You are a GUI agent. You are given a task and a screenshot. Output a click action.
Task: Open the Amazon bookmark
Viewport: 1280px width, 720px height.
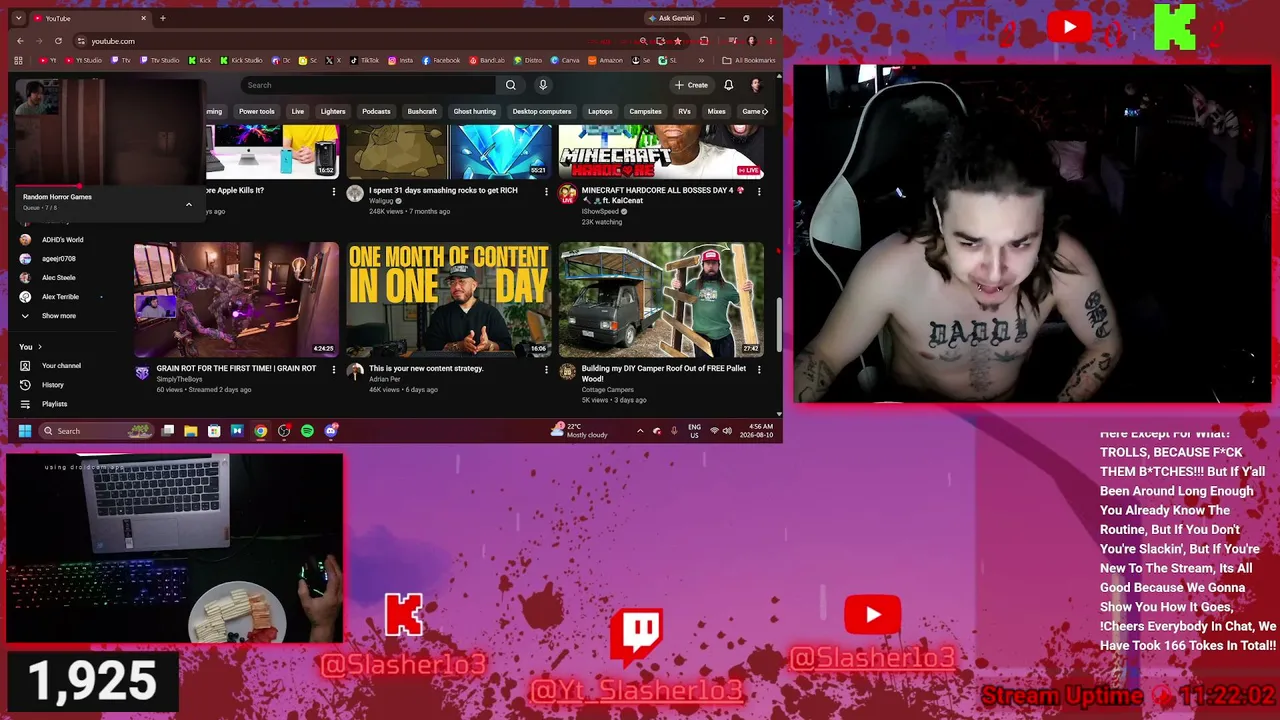605,60
